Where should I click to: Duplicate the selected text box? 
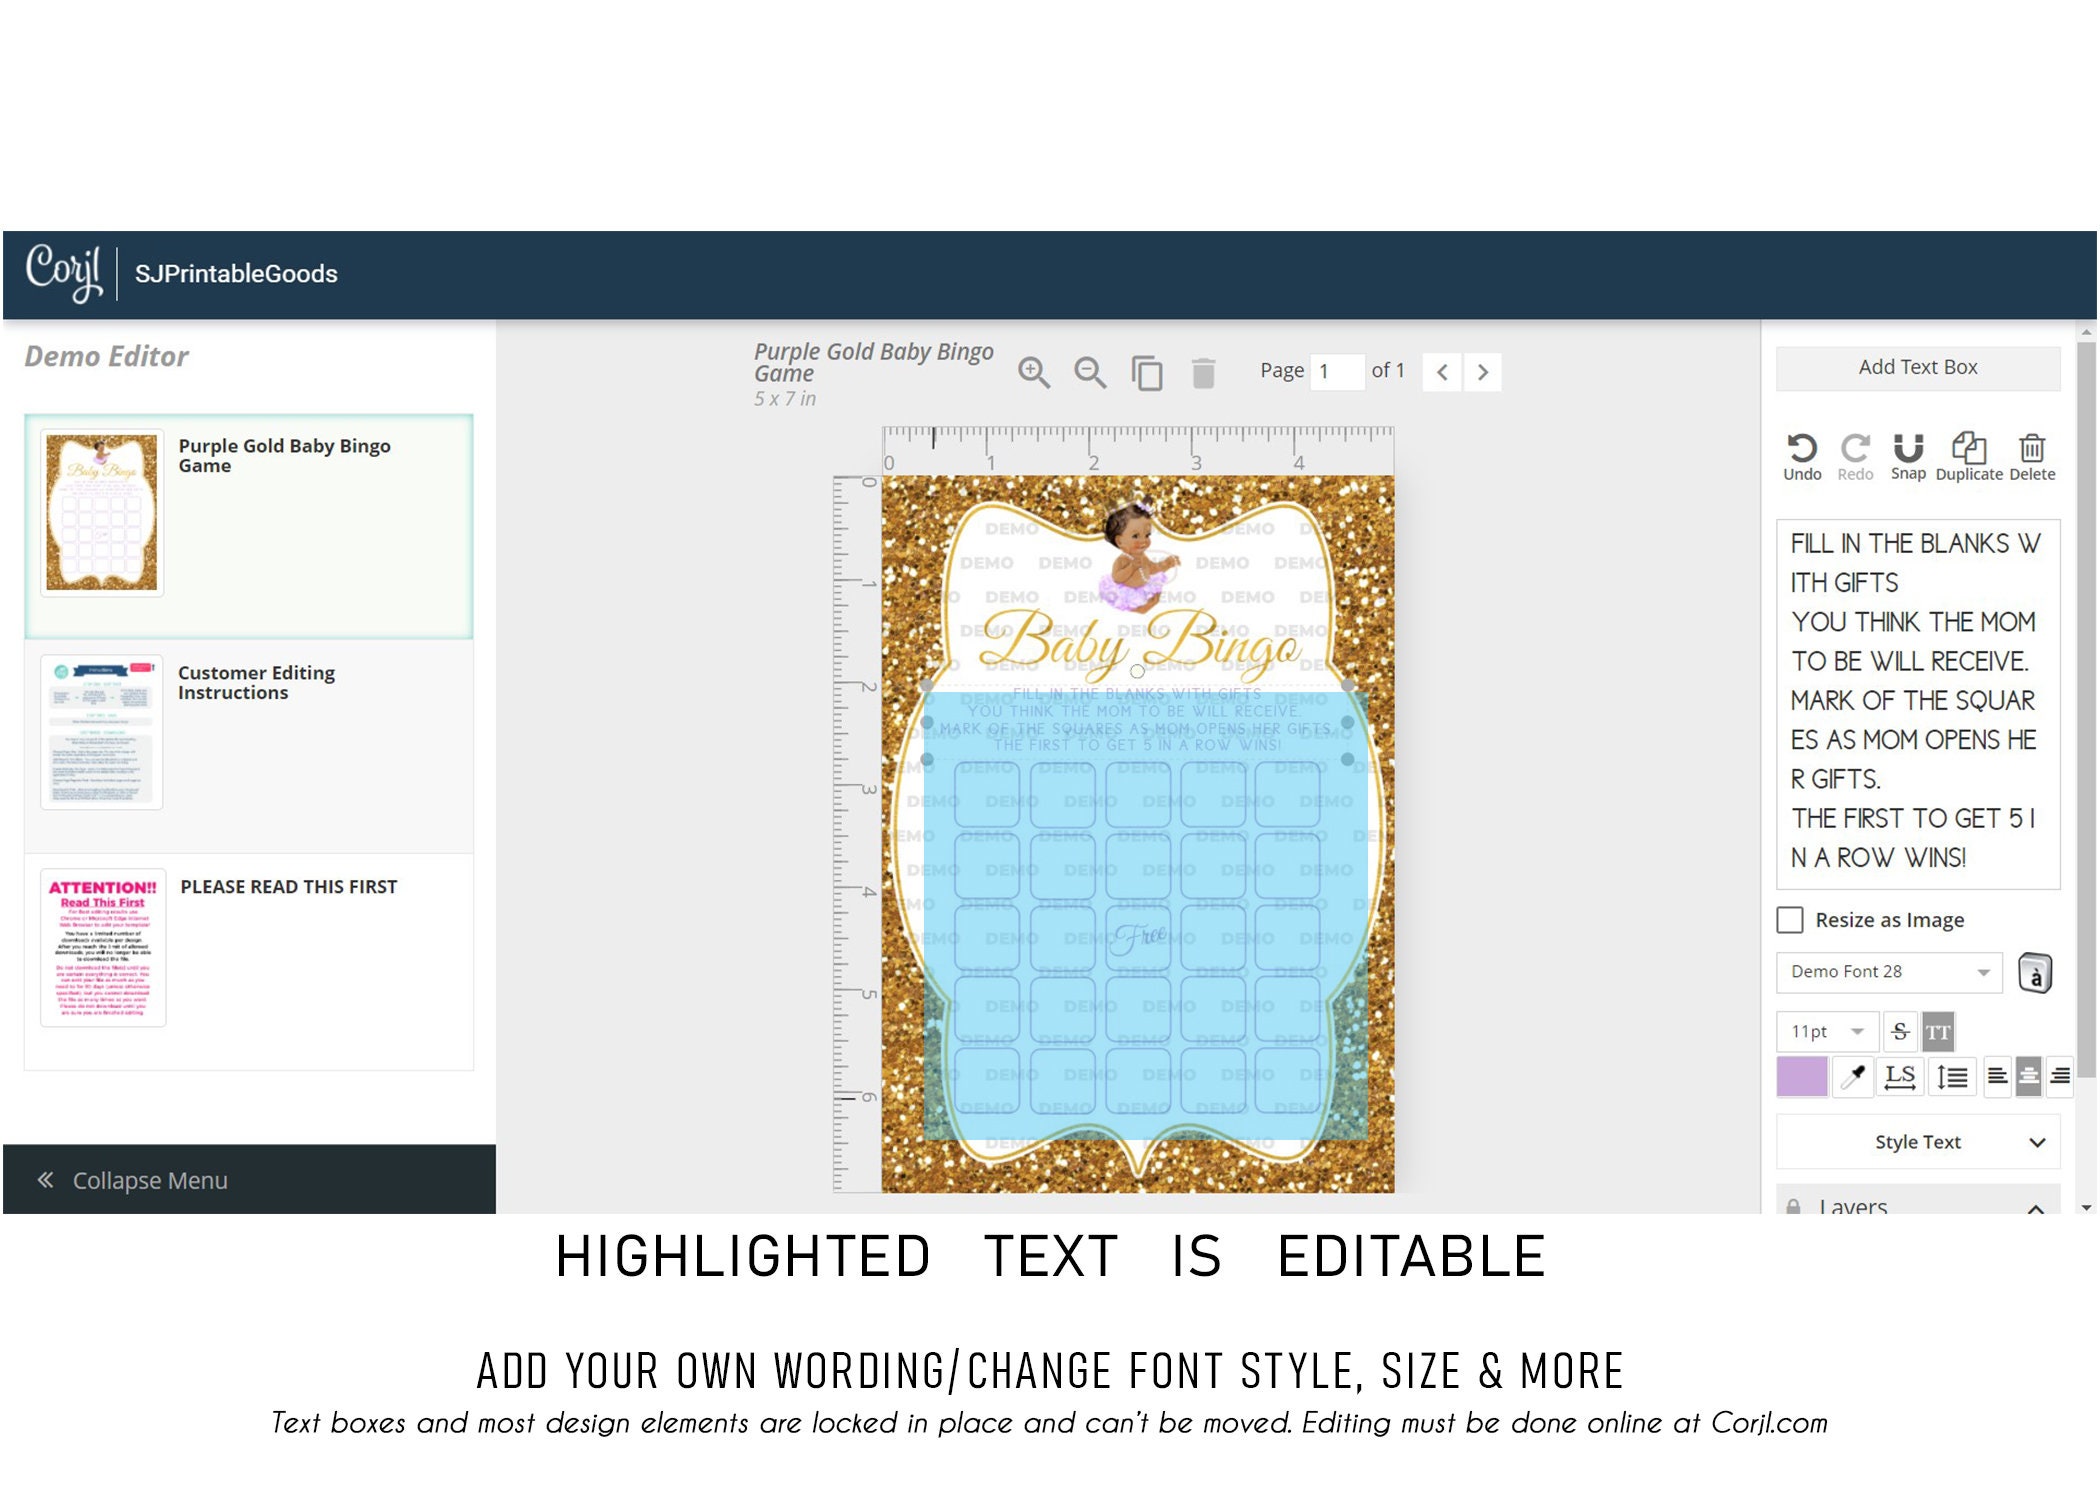(1969, 457)
